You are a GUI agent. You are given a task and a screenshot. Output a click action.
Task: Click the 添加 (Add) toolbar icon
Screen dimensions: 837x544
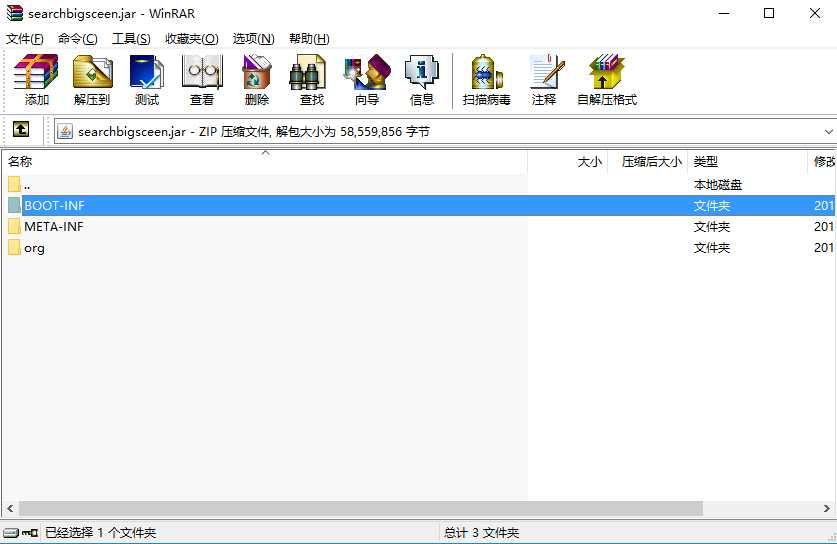click(36, 80)
